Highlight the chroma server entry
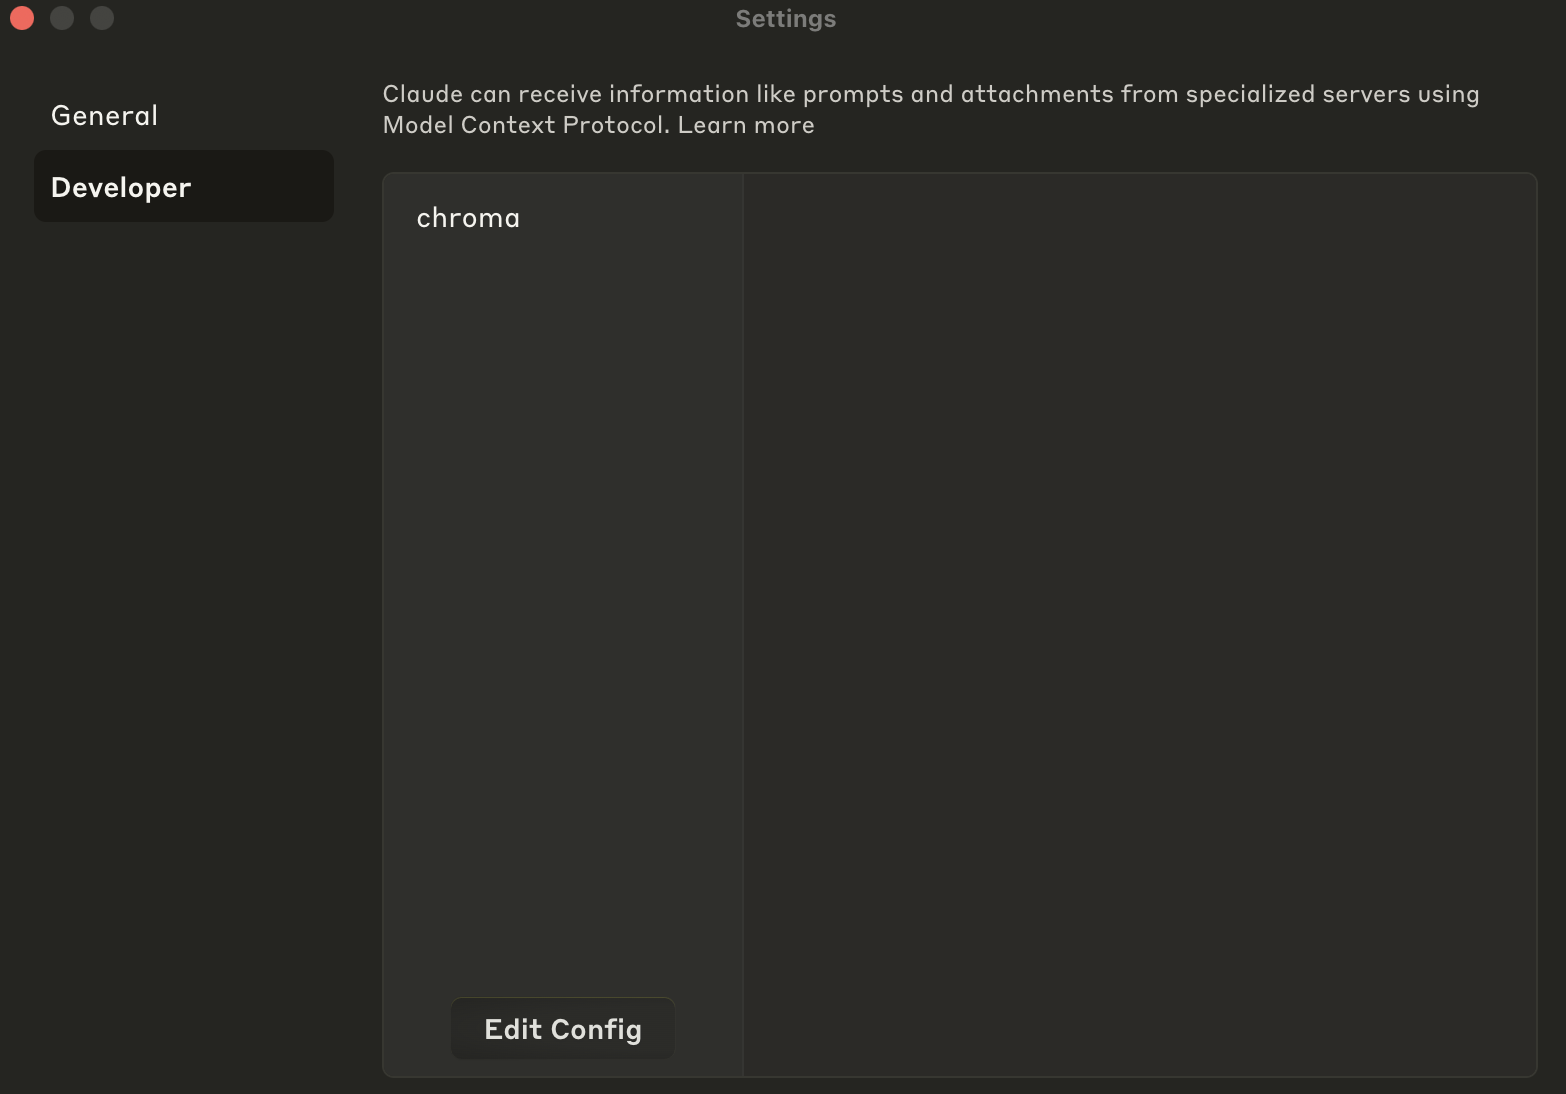Screen dimensions: 1566x1094 pos(468,217)
